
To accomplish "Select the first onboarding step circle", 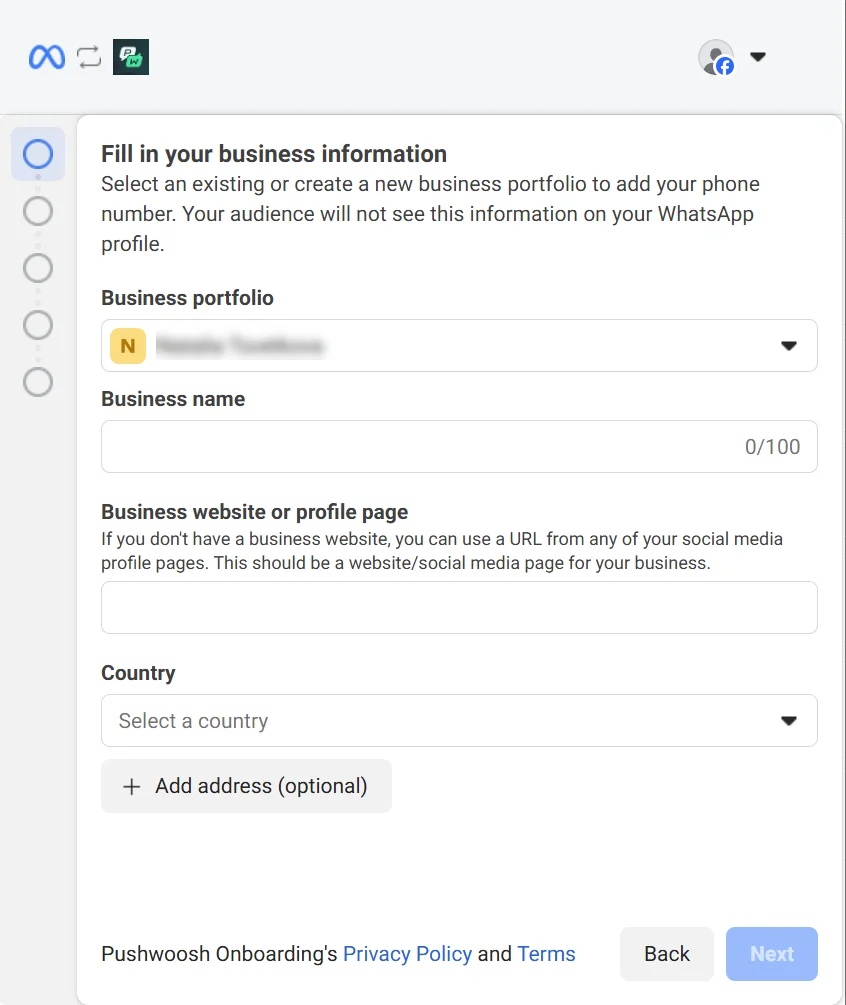I will click(38, 154).
